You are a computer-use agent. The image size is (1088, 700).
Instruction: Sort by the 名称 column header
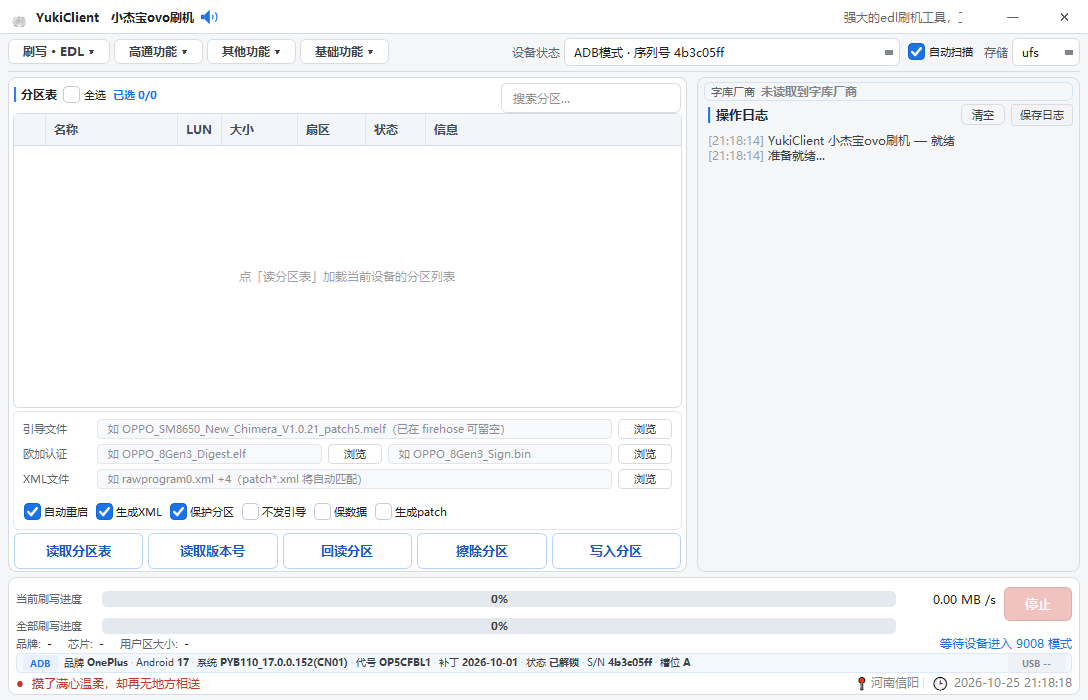pyautogui.click(x=111, y=130)
